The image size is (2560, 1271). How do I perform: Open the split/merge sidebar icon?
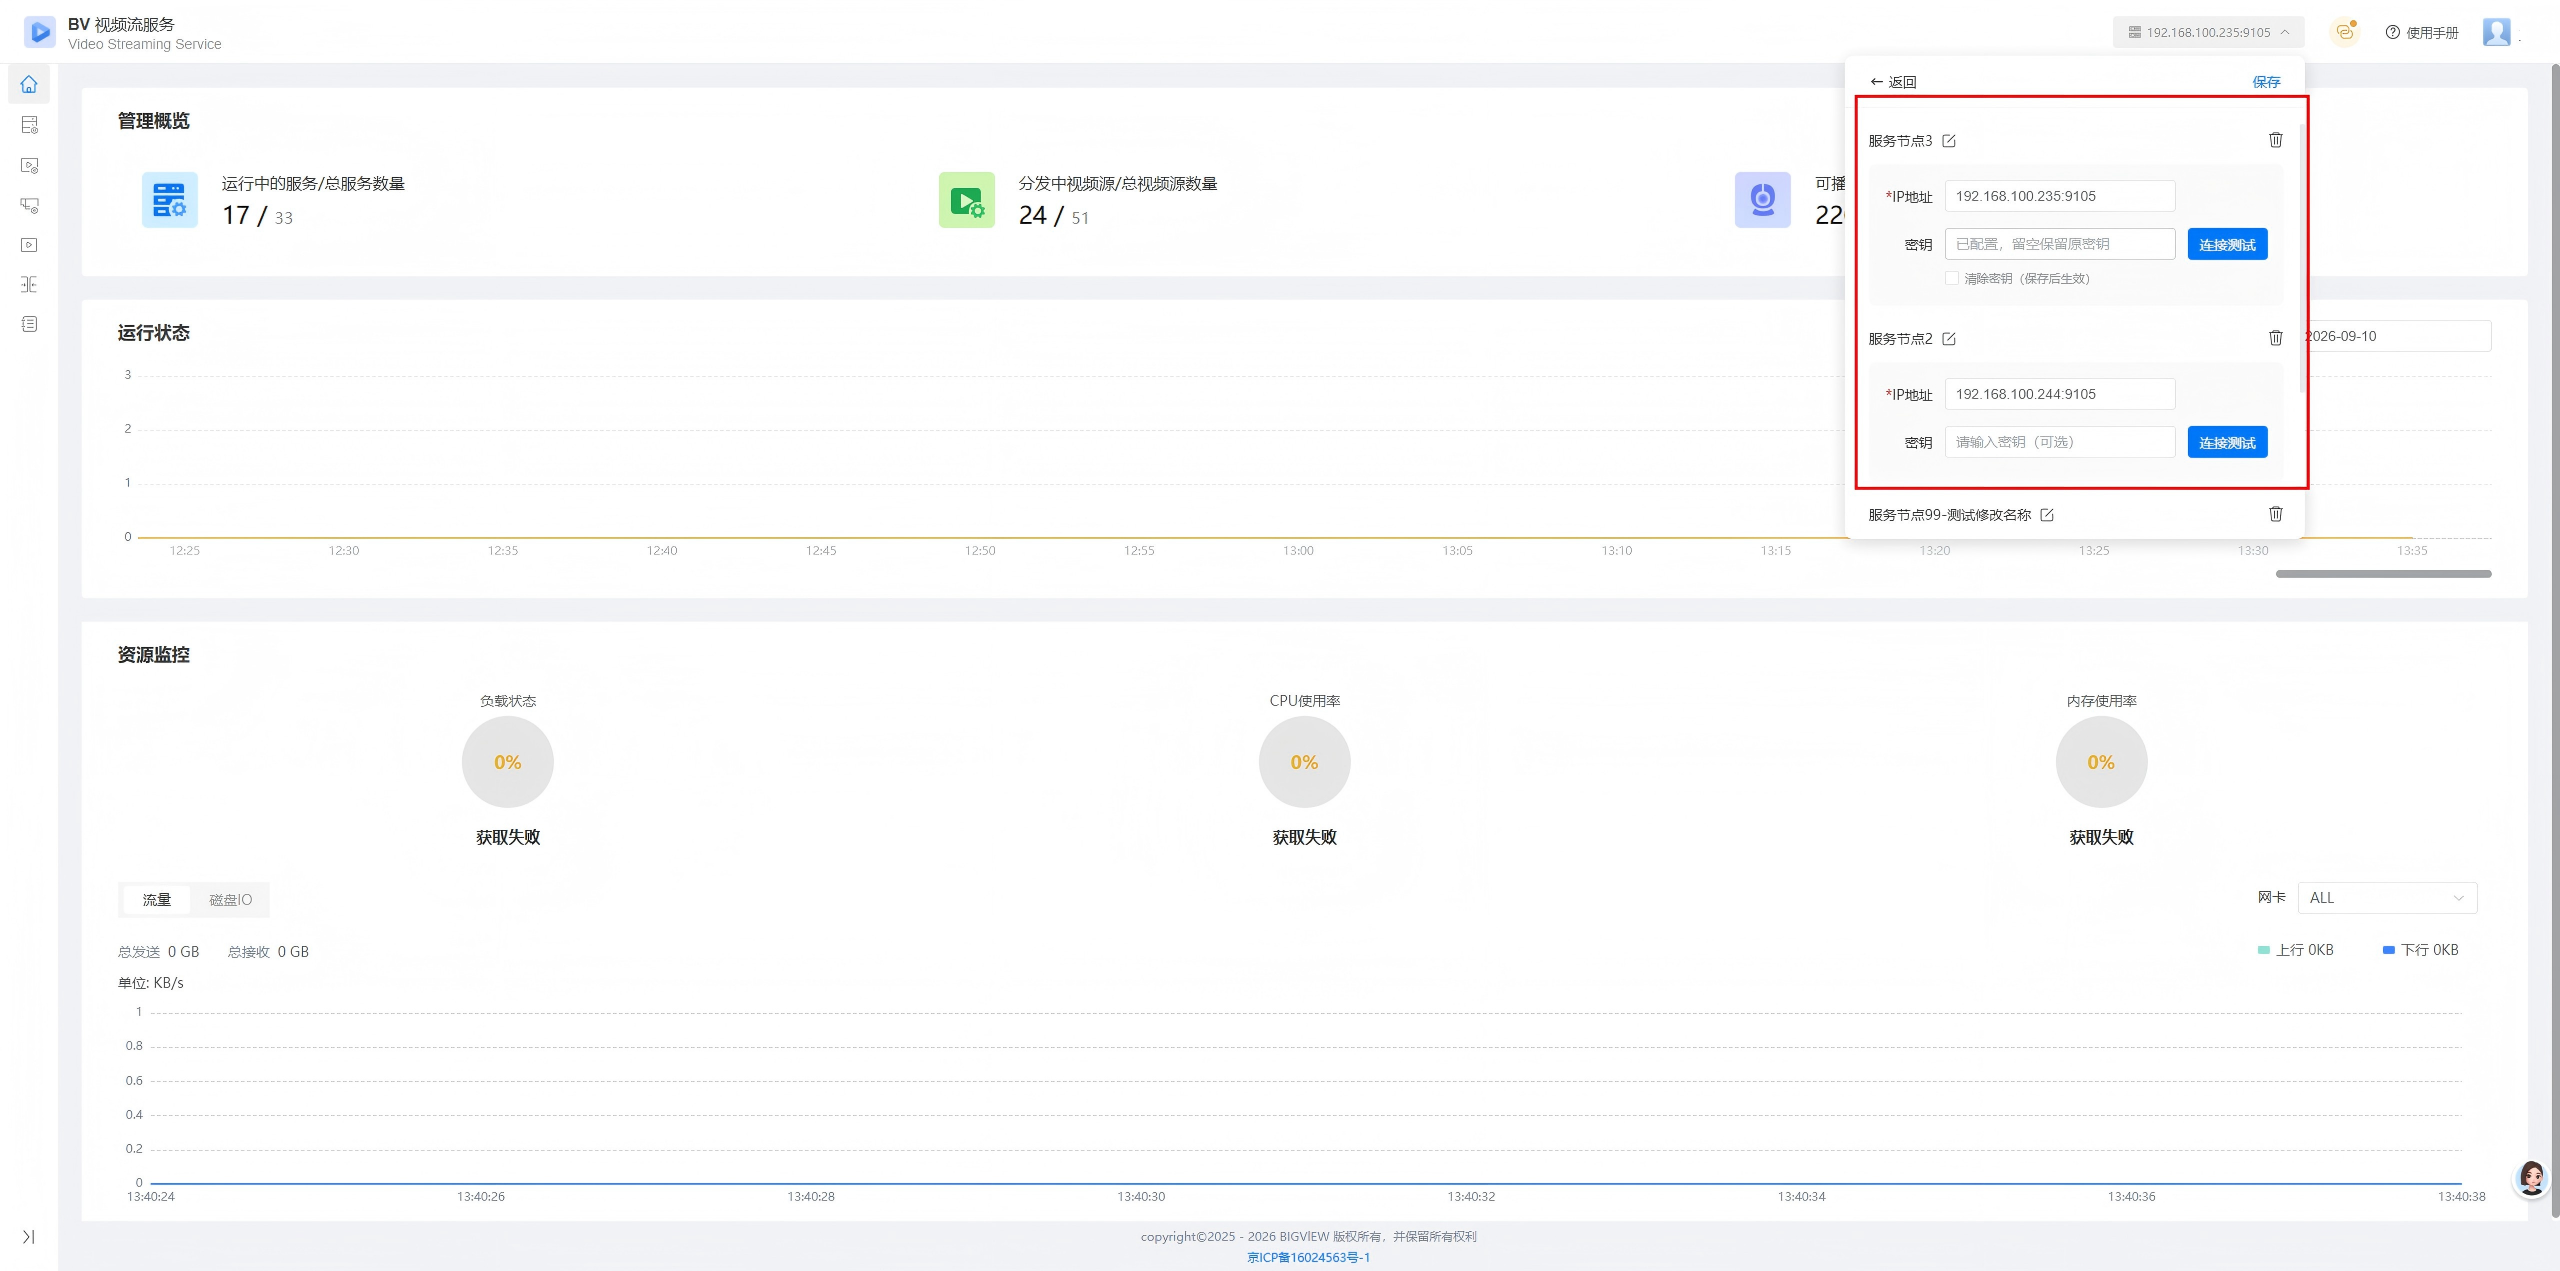(29, 284)
